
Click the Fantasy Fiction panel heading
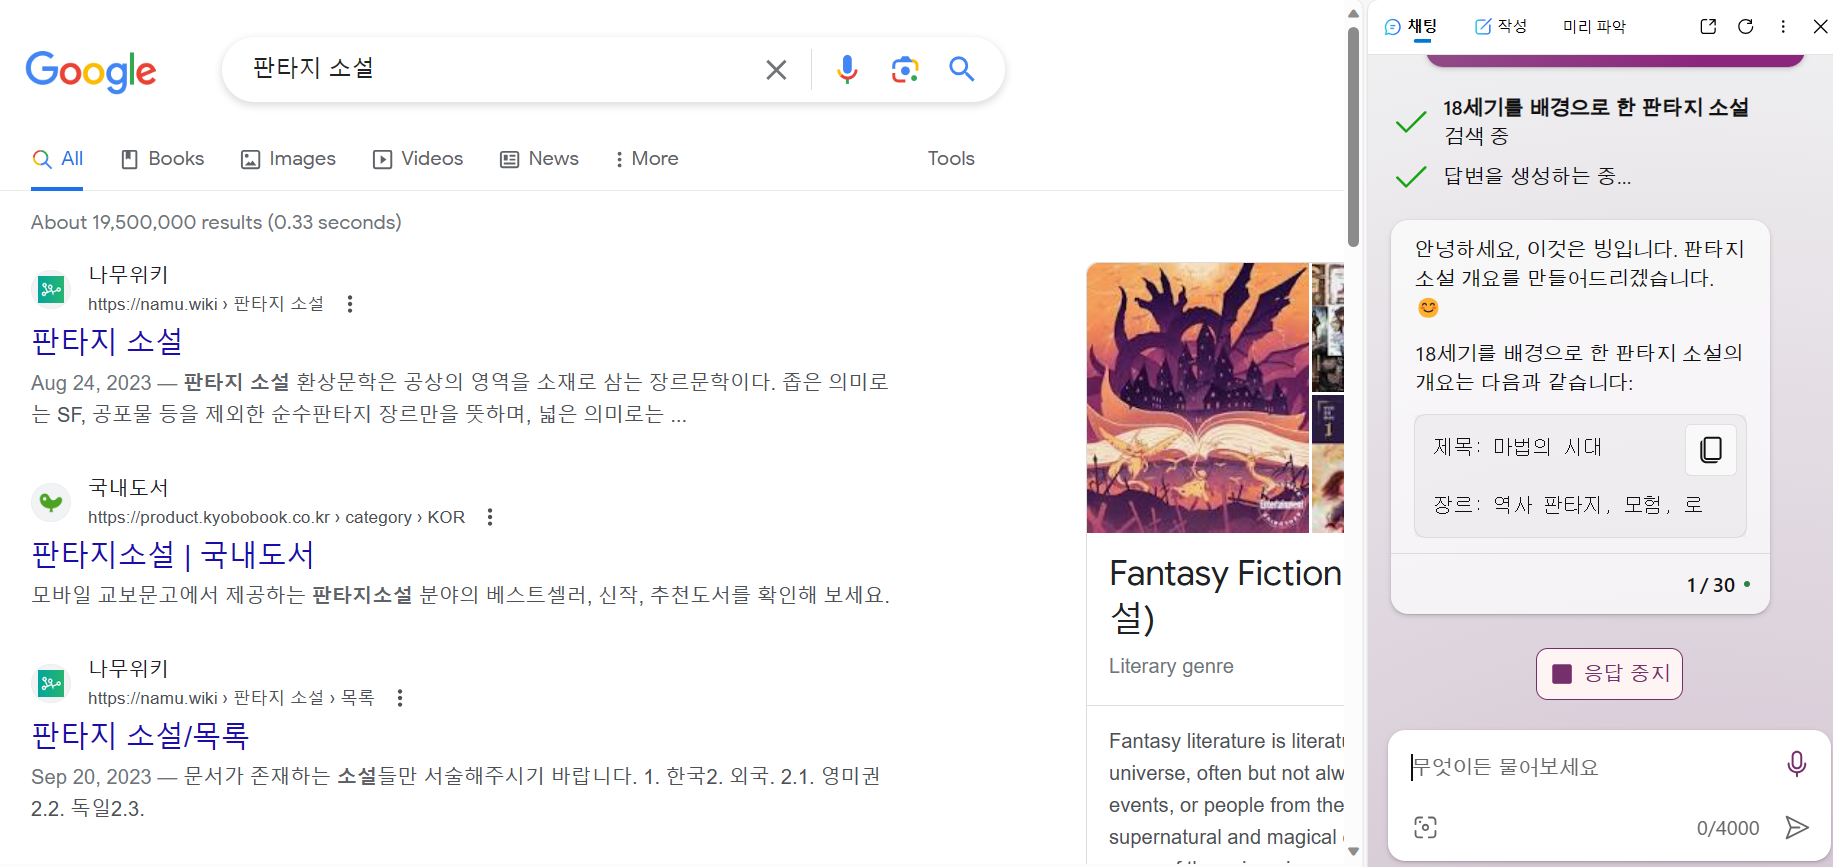[x=1226, y=595]
